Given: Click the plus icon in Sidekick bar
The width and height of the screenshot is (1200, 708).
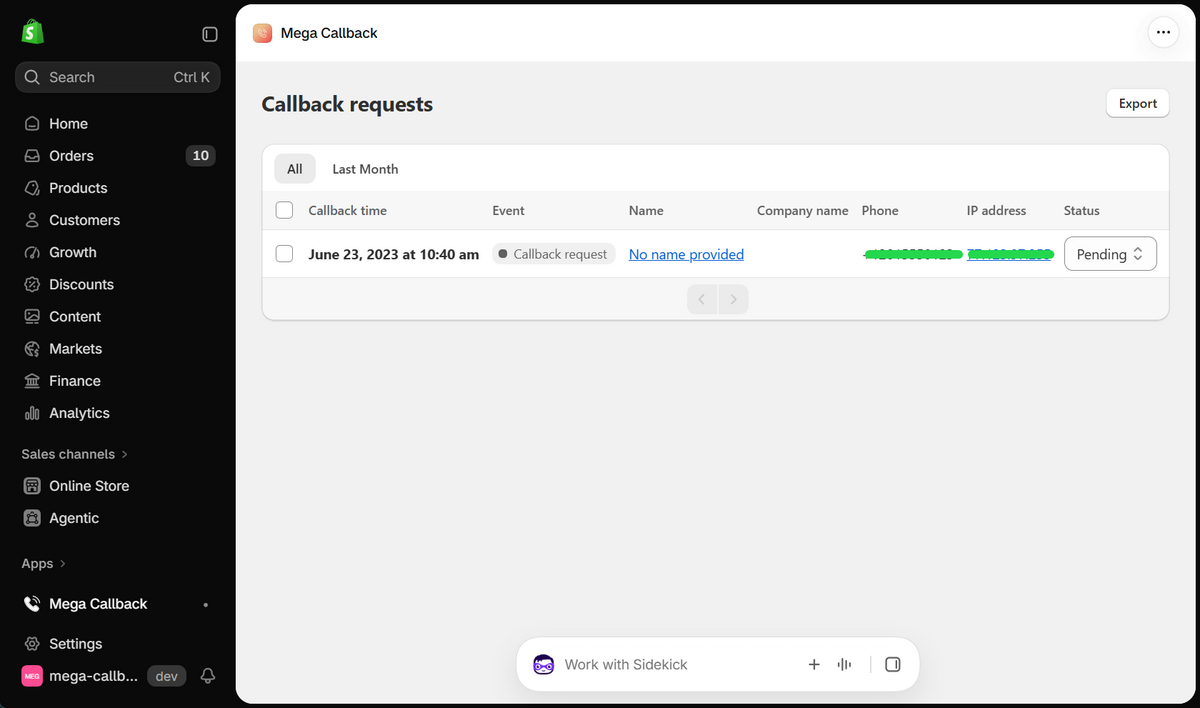Looking at the screenshot, I should click(x=814, y=664).
